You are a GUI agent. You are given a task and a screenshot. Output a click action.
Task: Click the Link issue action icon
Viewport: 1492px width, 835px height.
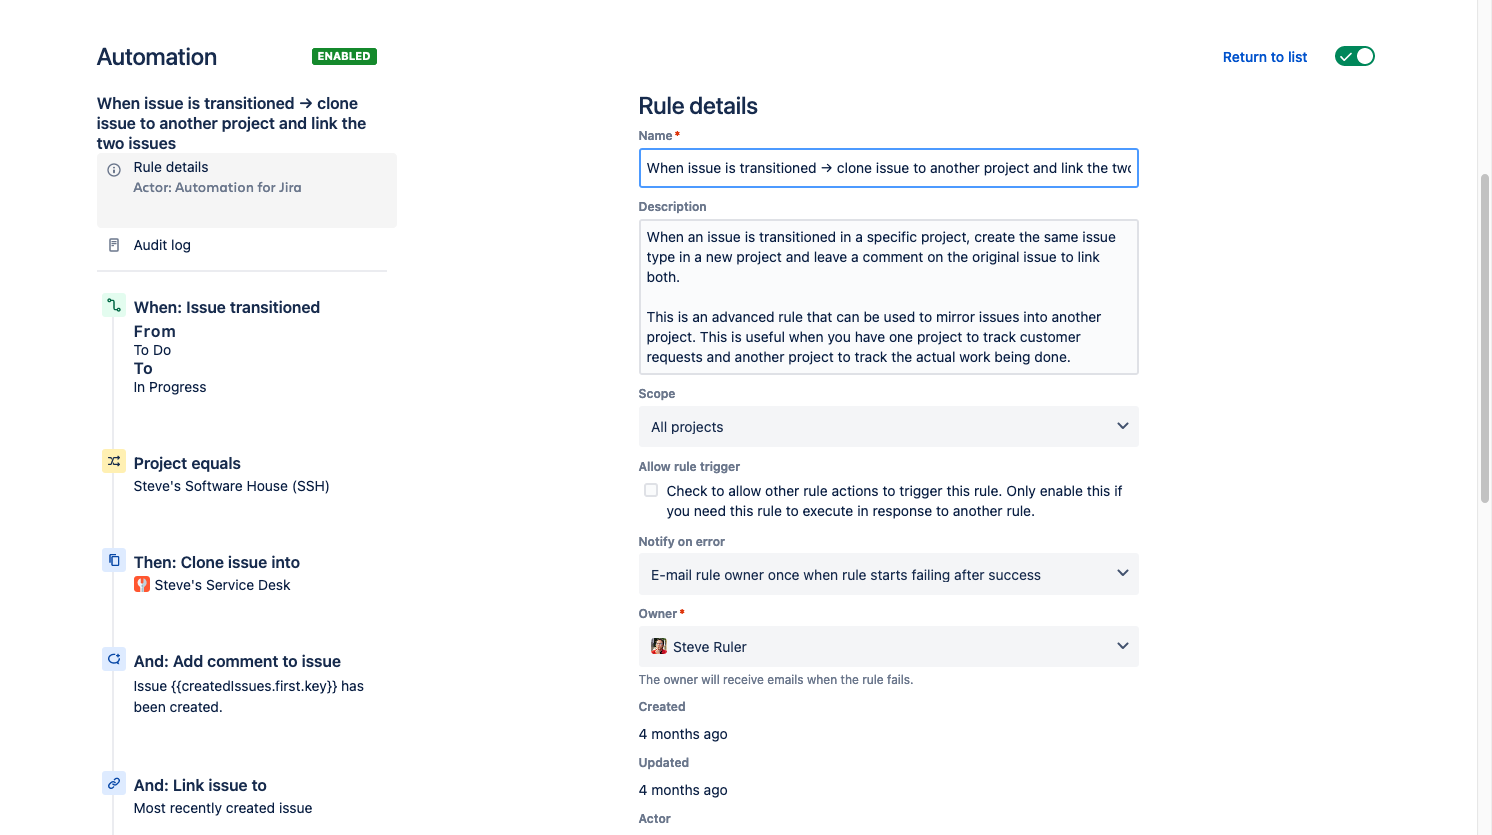pyautogui.click(x=114, y=783)
